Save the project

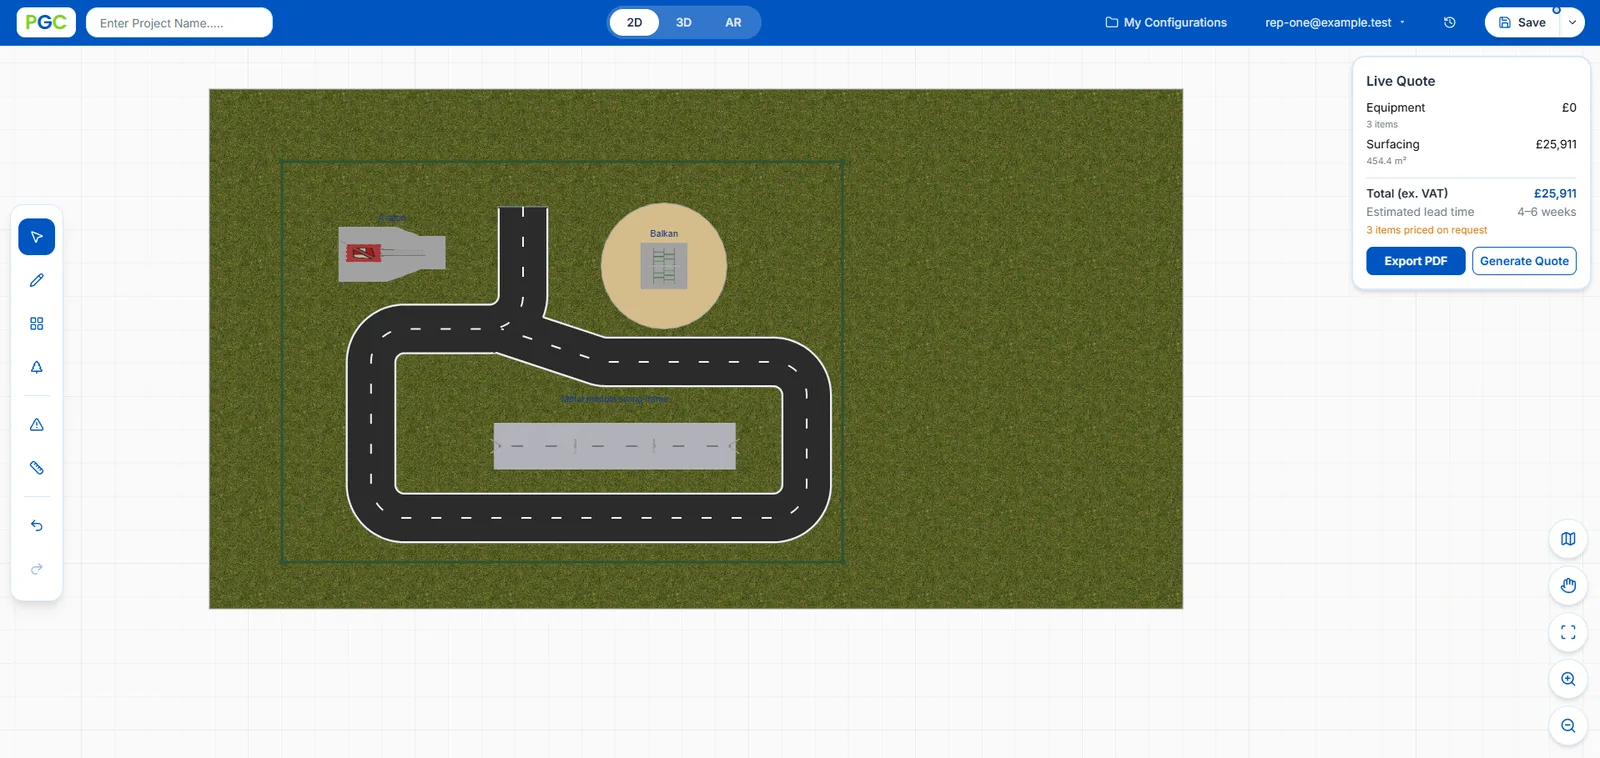pyautogui.click(x=1522, y=22)
